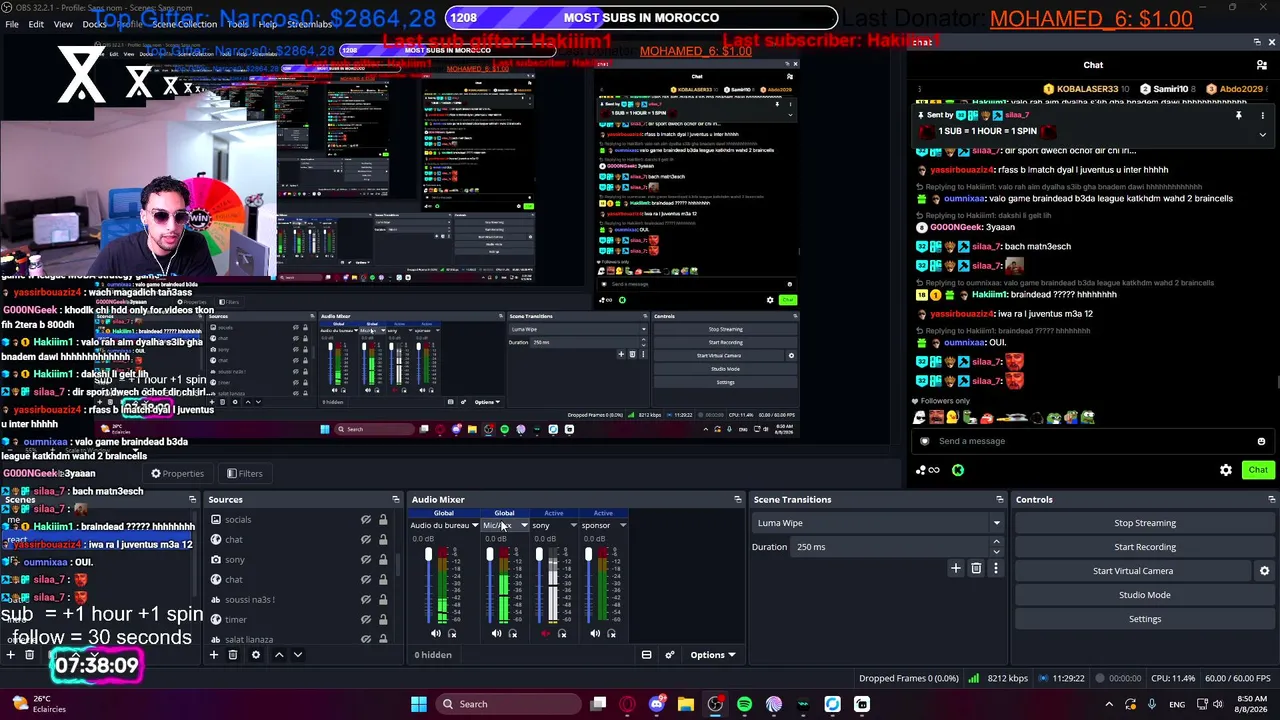
Task: Open the File menu
Action: [x=12, y=24]
